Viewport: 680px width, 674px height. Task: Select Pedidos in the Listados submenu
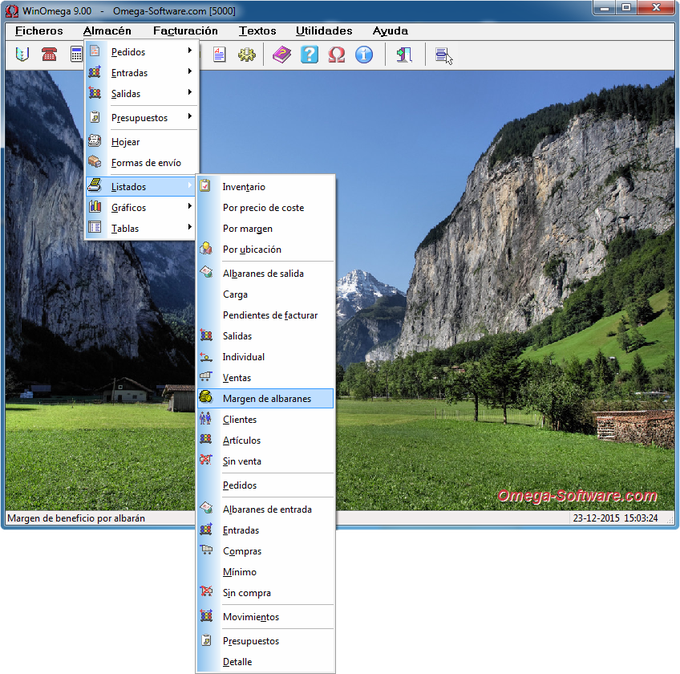(x=265, y=485)
